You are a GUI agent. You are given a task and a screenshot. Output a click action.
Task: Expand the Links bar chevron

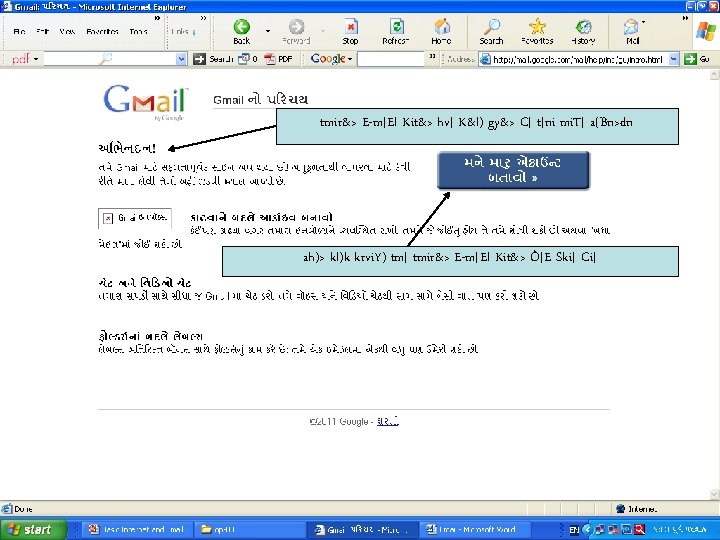(203, 18)
